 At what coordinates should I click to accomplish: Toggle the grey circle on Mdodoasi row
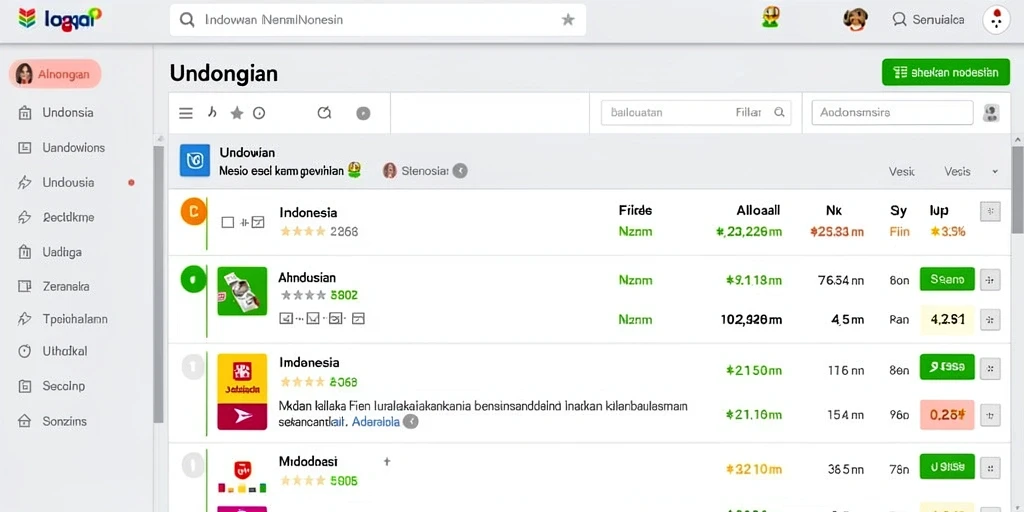[x=193, y=465]
